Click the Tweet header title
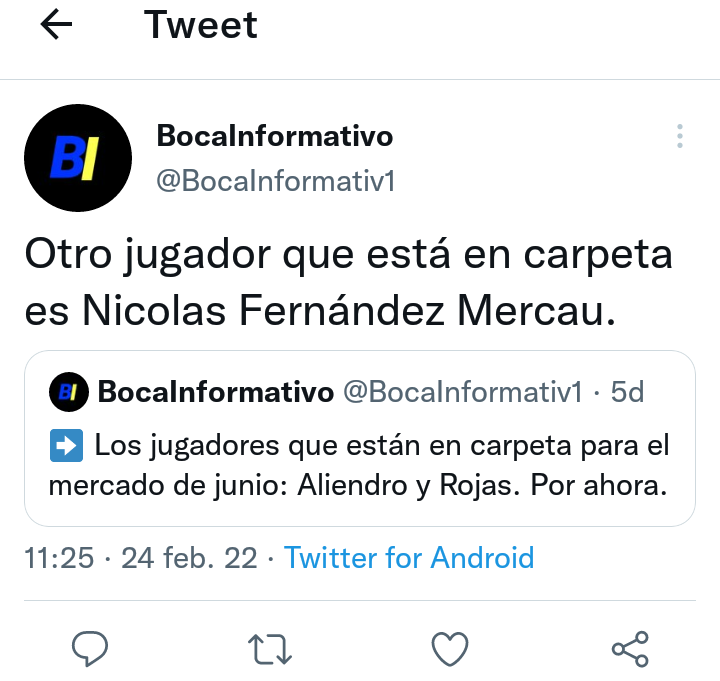The height and width of the screenshot is (681, 720). [201, 25]
